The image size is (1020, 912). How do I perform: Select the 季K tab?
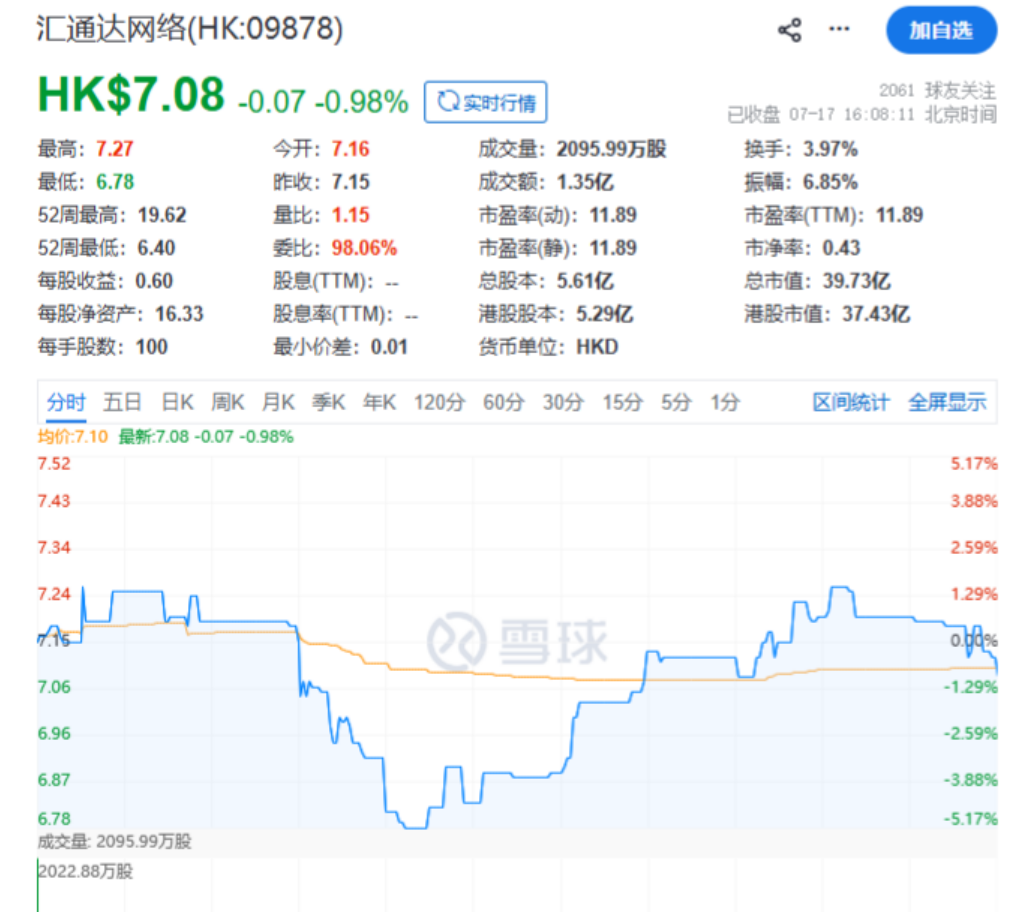pos(329,403)
